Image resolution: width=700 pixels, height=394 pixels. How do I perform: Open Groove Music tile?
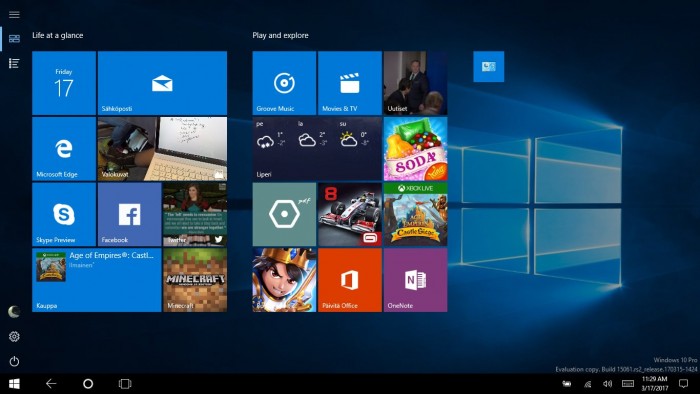pos(284,83)
